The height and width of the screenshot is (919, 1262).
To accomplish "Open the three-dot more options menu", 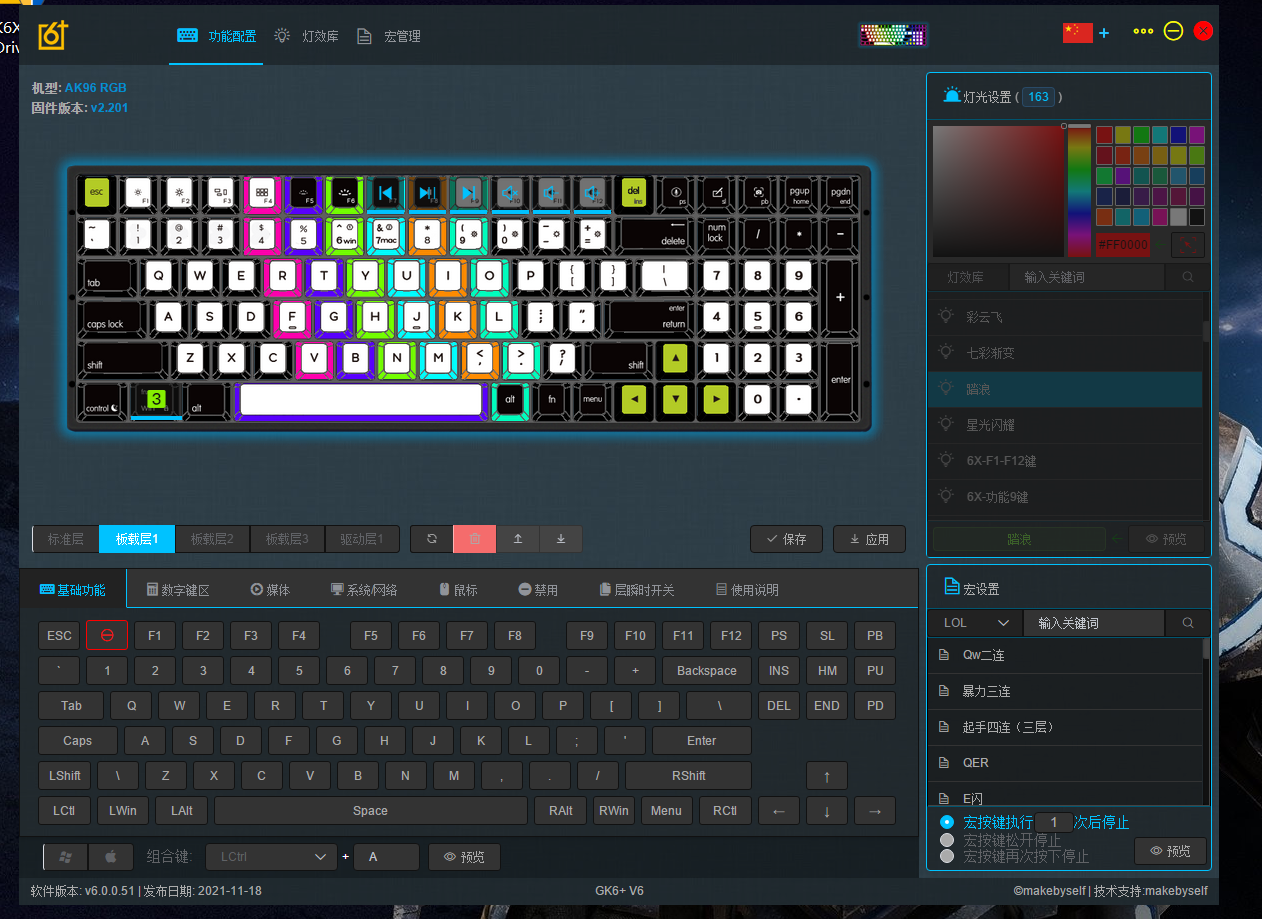I will pyautogui.click(x=1143, y=31).
